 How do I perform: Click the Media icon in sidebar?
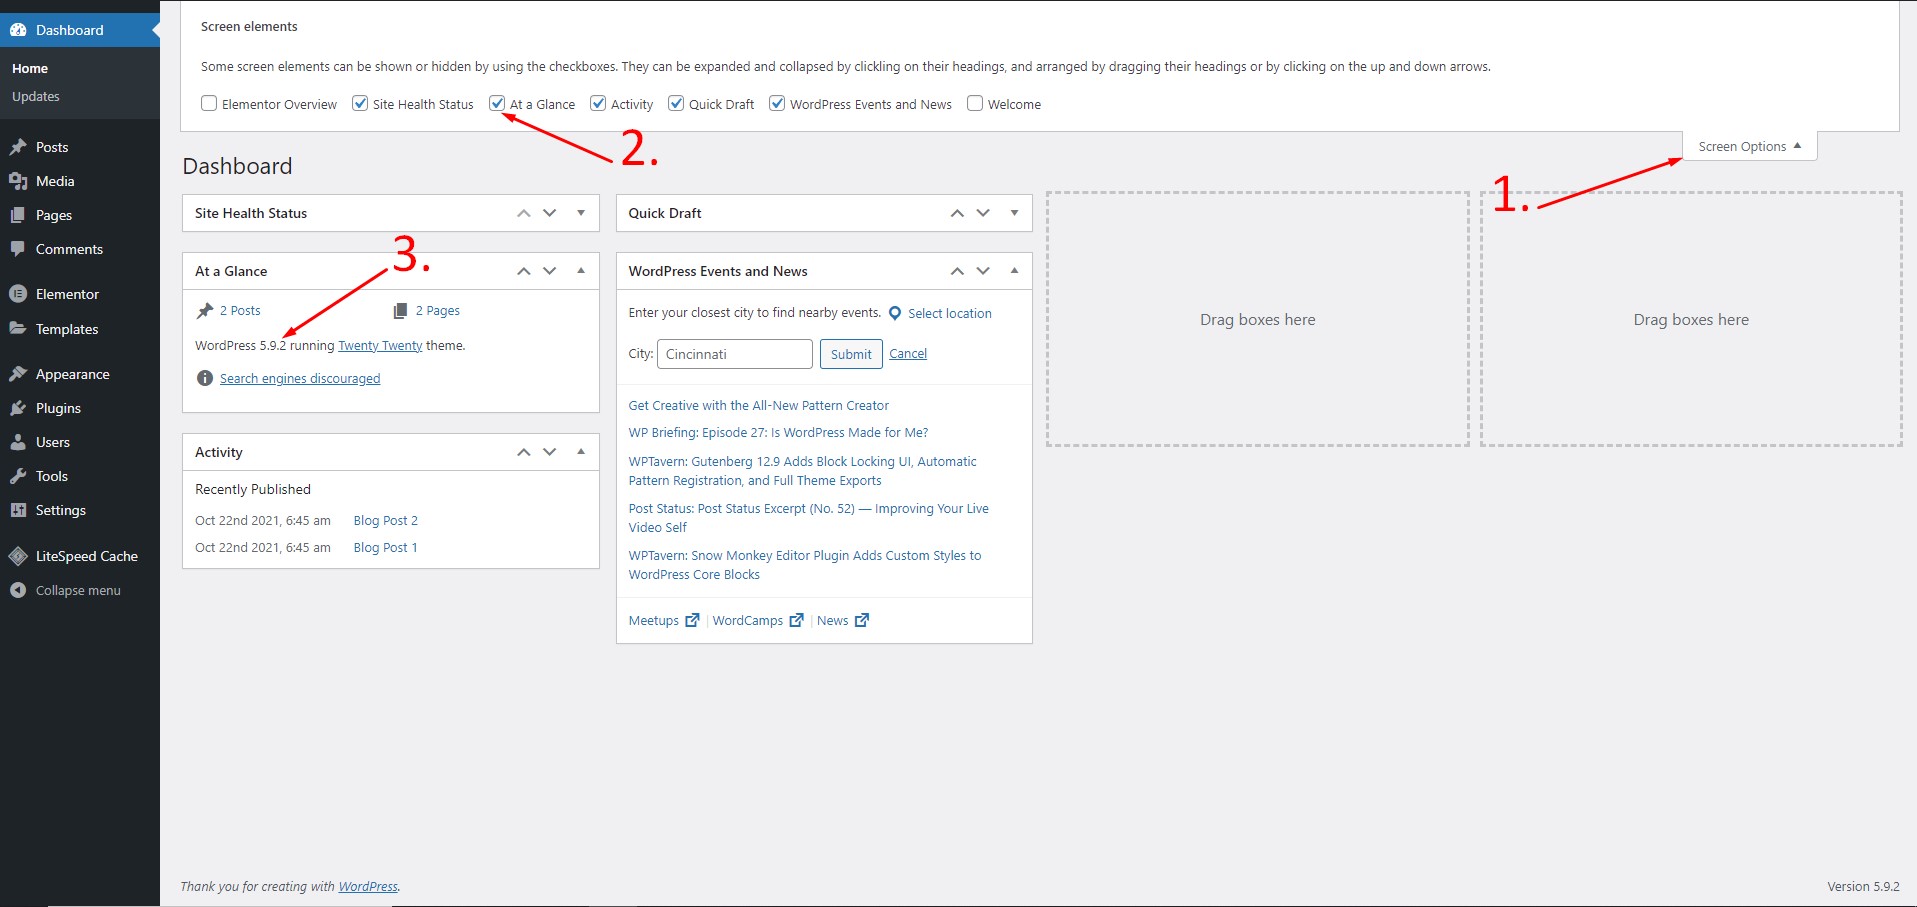18,181
